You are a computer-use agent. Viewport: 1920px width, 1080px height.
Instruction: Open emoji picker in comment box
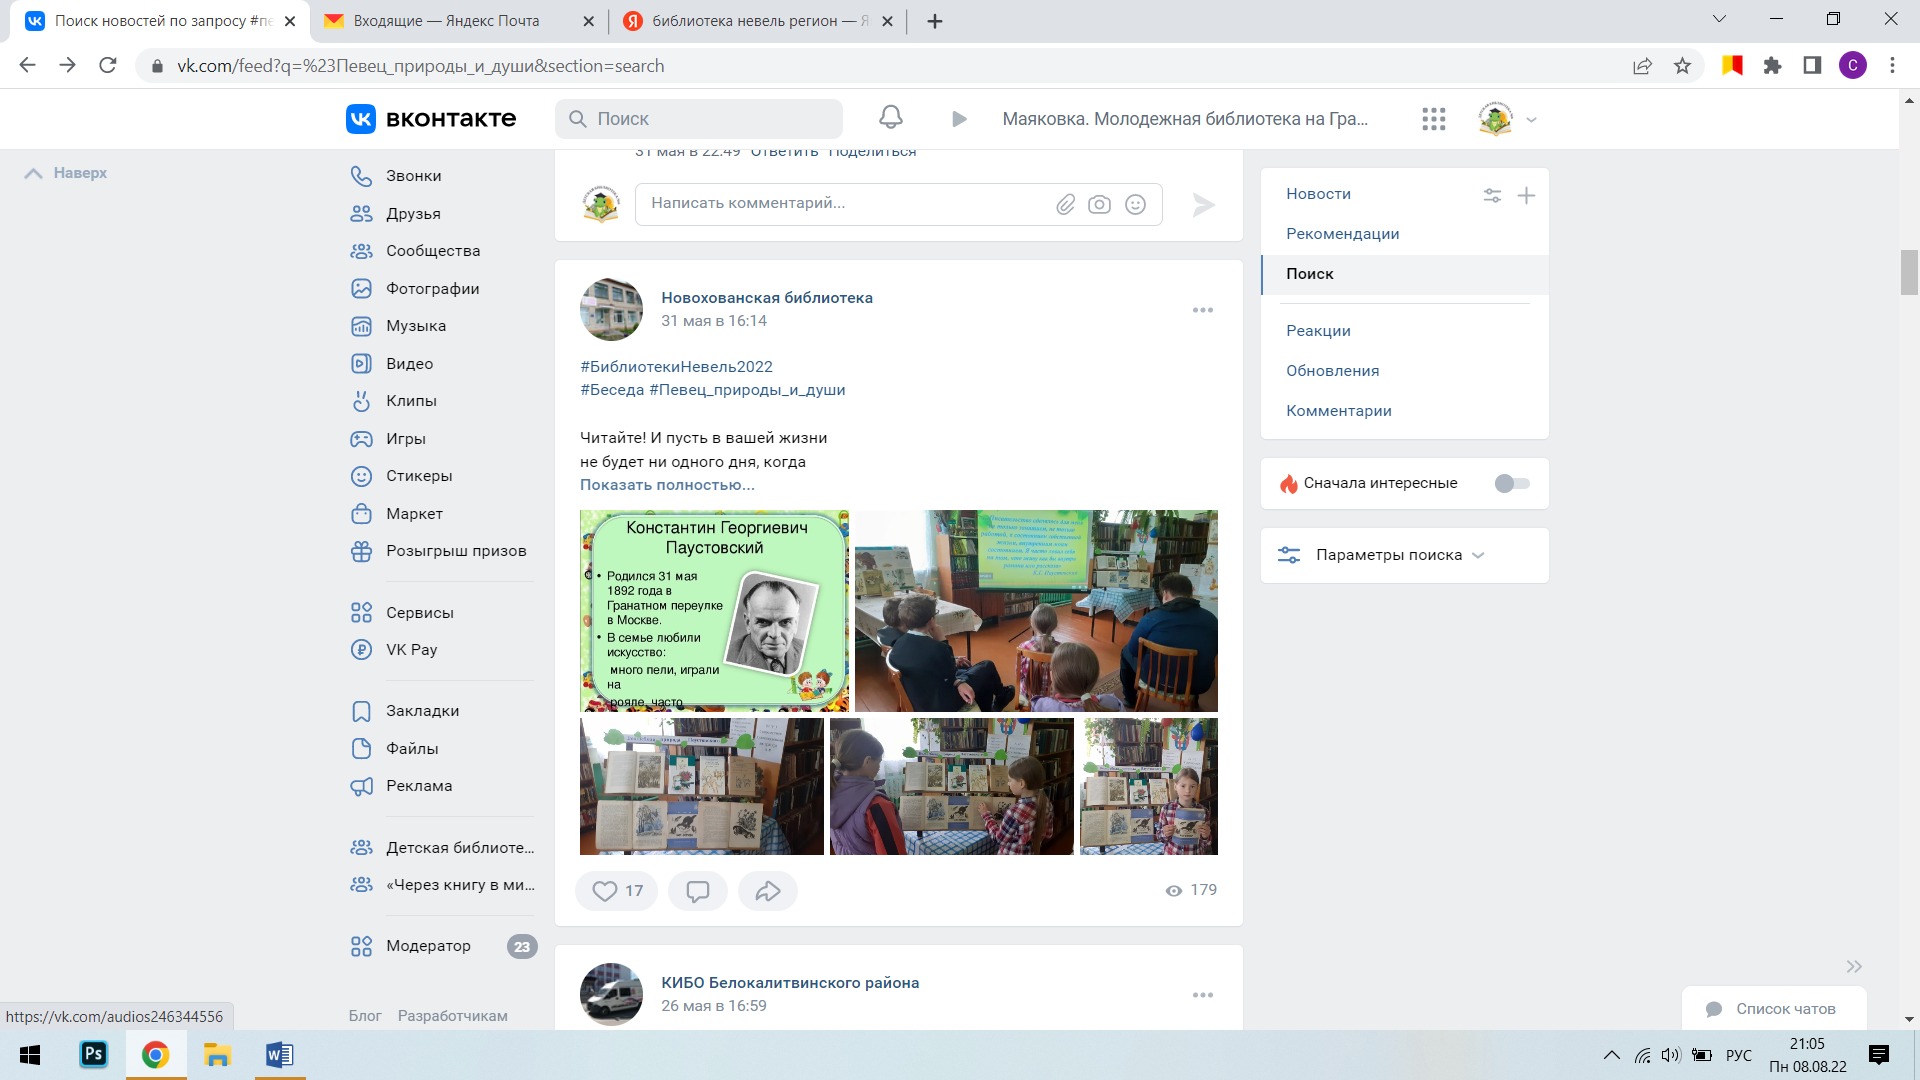pyautogui.click(x=1135, y=204)
